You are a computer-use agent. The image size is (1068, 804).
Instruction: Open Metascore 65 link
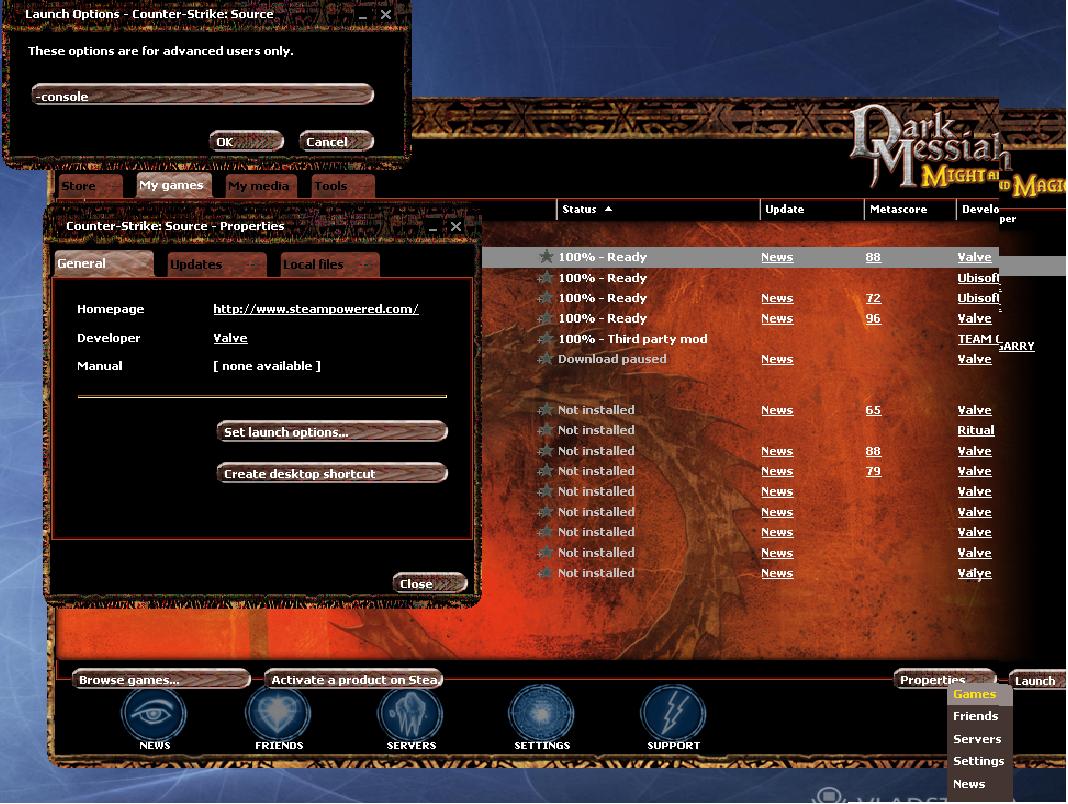873,409
